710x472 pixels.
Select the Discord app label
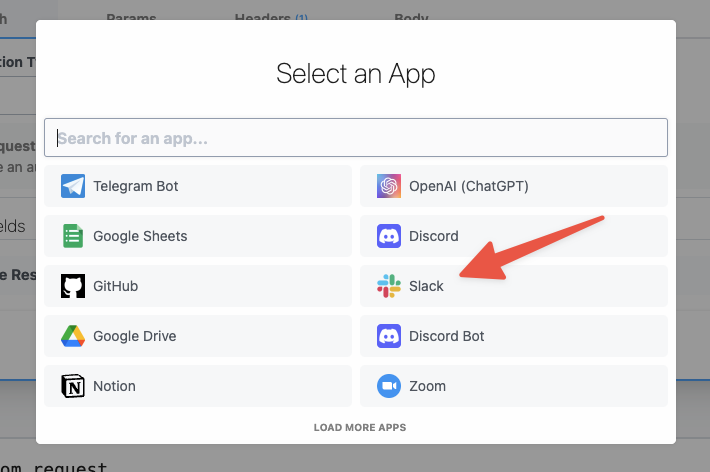434,236
